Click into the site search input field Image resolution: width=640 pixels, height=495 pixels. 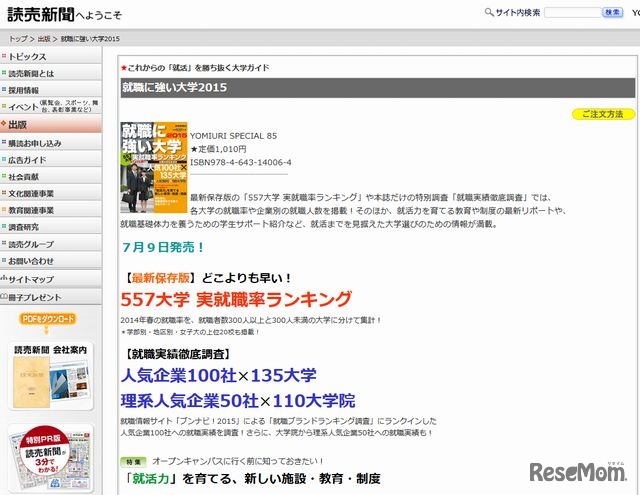(573, 13)
